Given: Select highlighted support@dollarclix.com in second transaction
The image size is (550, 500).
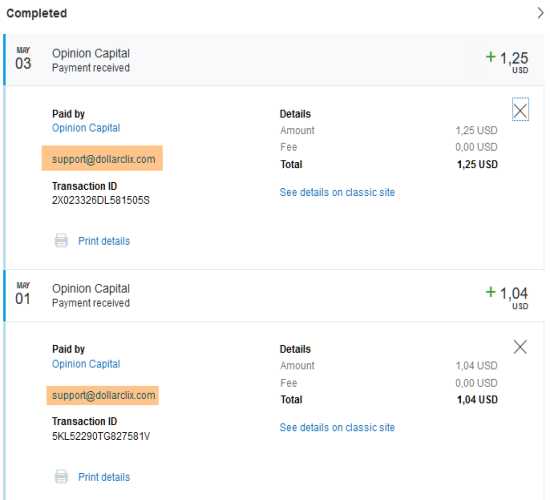Looking at the screenshot, I should click(103, 395).
